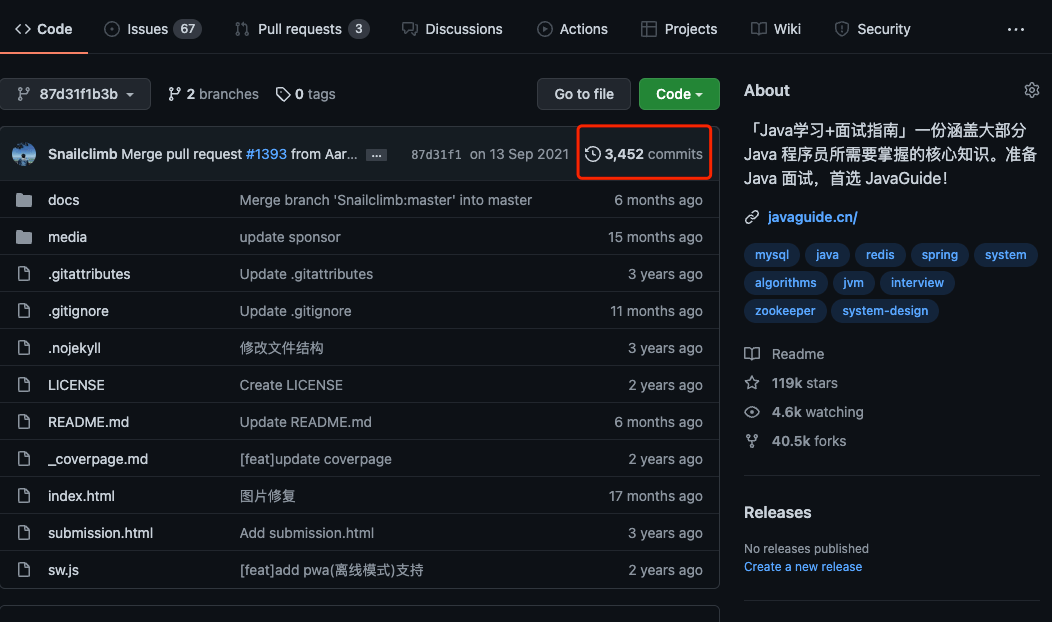1052x622 pixels.
Task: Go to the Discussions tab
Action: point(452,29)
